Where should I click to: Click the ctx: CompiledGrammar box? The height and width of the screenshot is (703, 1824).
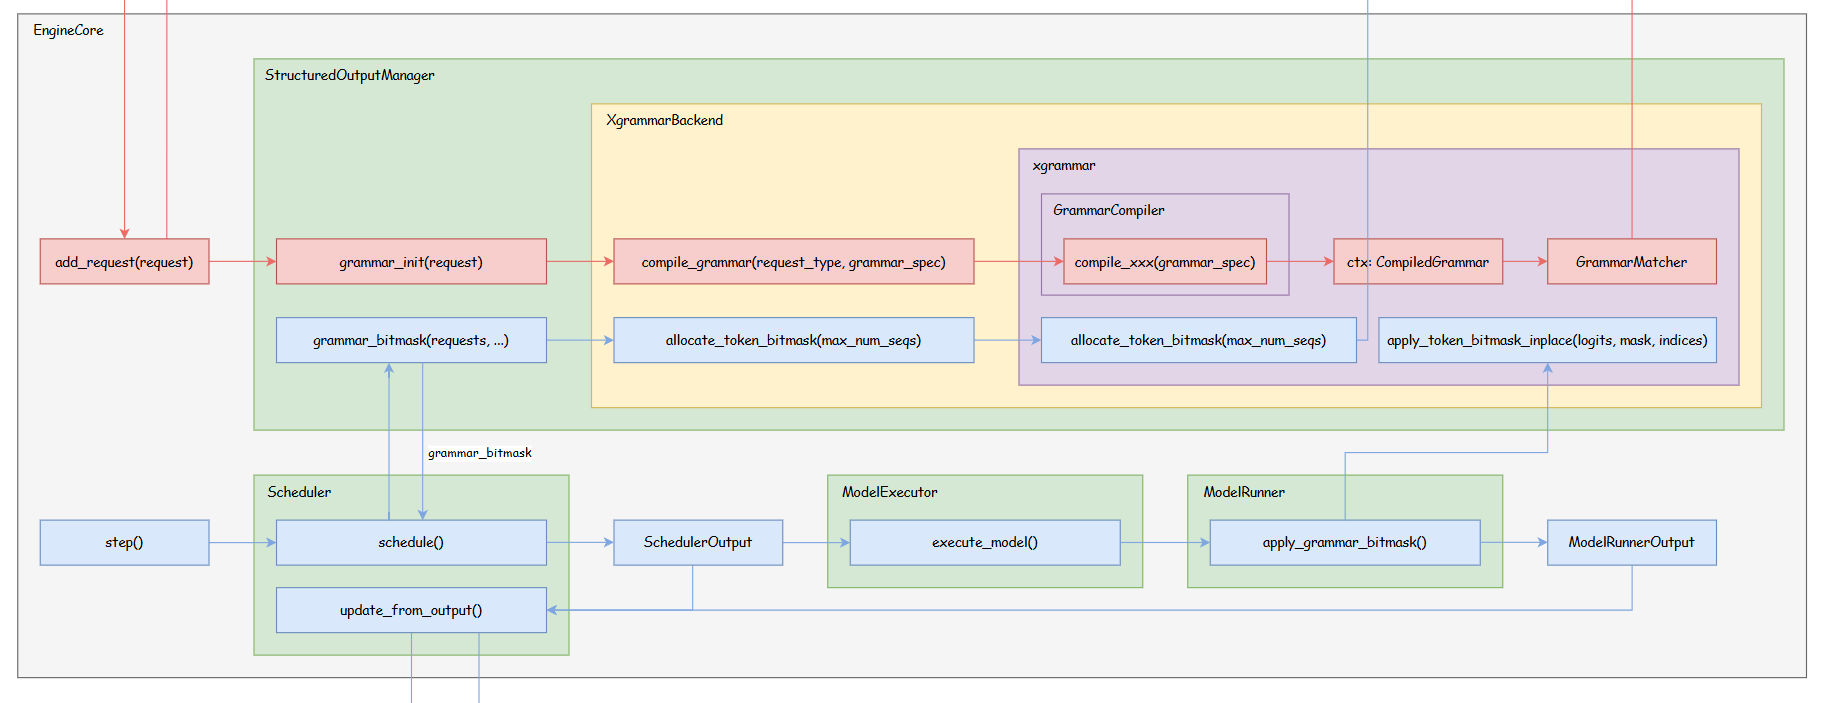(x=1417, y=262)
